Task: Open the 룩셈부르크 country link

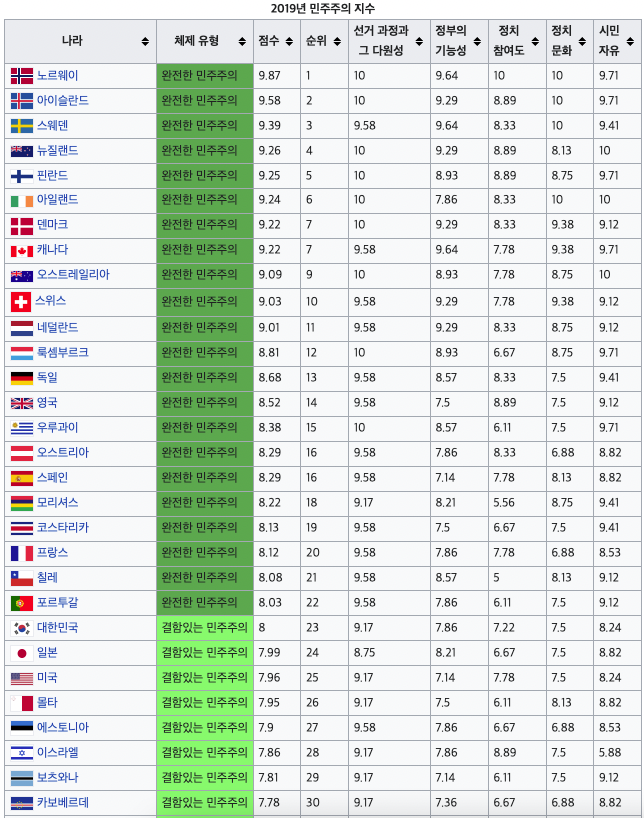Action: coord(63,353)
